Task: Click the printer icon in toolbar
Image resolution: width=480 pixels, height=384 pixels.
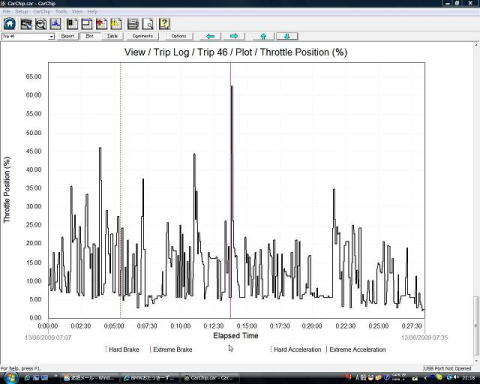Action: pyautogui.click(x=133, y=24)
